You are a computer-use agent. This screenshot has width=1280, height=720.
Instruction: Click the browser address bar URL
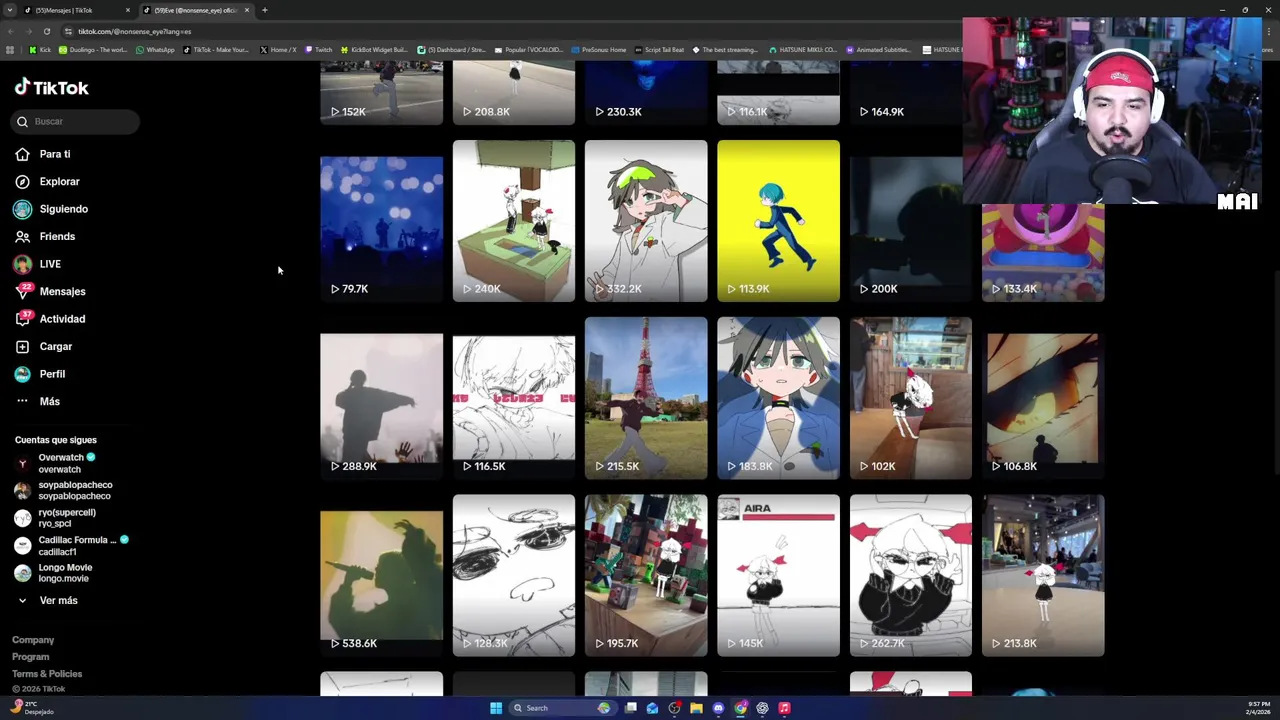(x=134, y=31)
